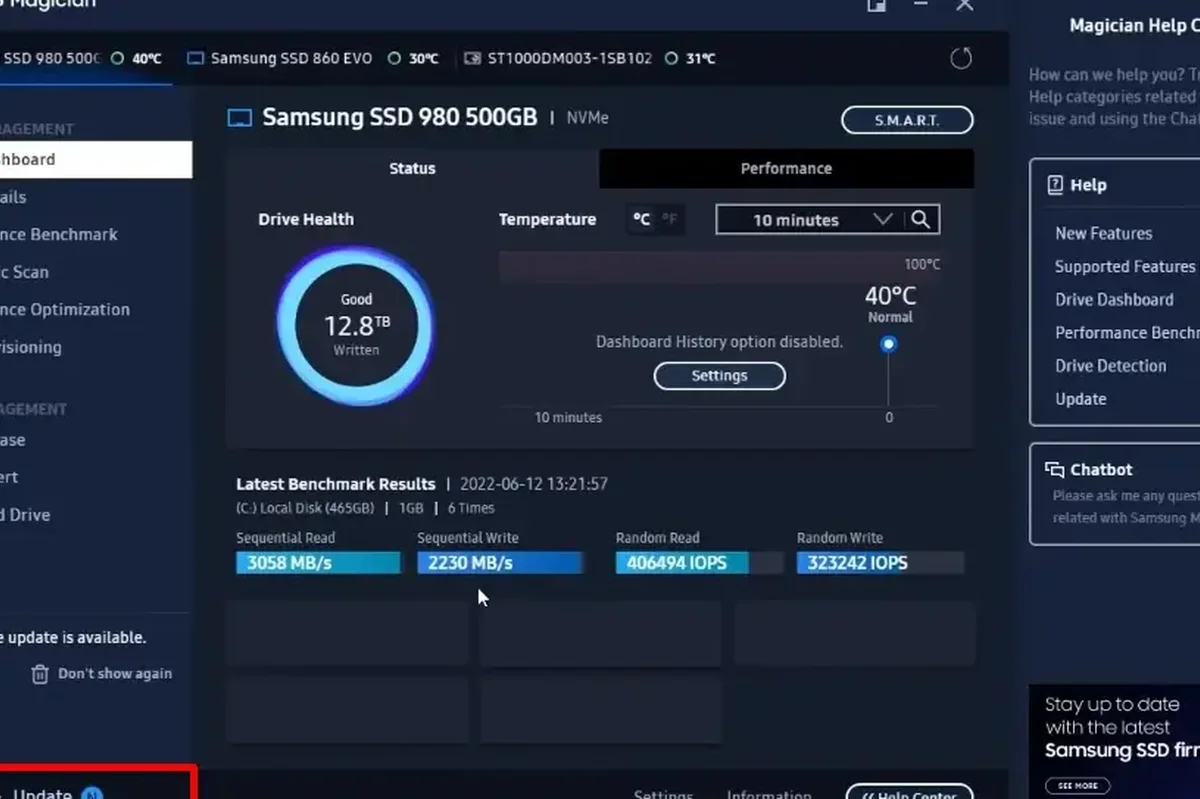Screen dimensions: 1200x799
Task: Click the Random Write 323242 IOPS bar
Action: [880, 563]
